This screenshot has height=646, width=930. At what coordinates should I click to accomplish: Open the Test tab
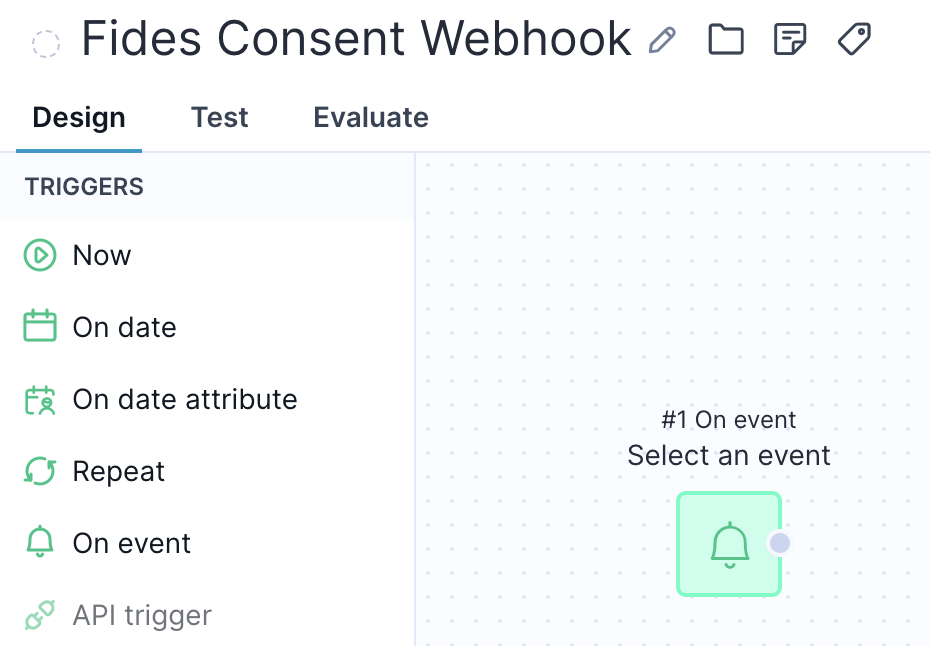[x=220, y=118]
